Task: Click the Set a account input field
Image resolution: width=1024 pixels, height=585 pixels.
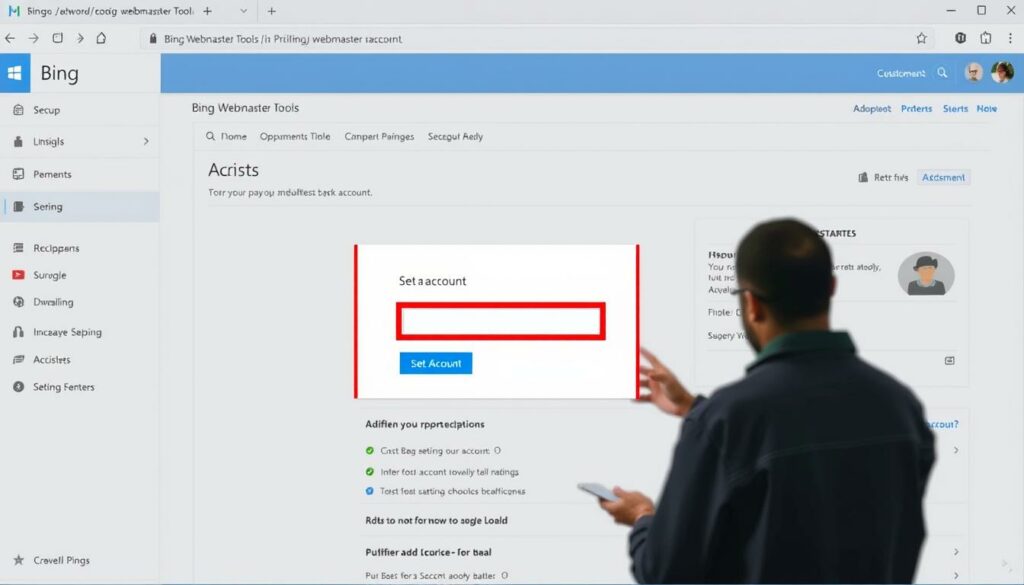Action: coord(501,321)
